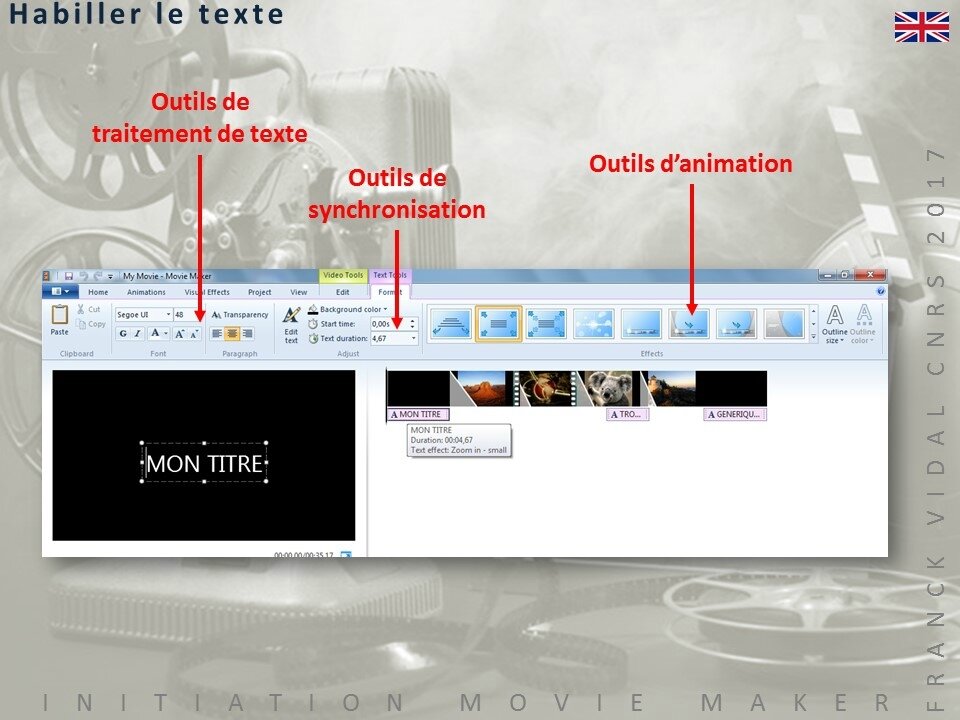Switch to the Visual Effects tab
Viewport: 960px width, 720px height.
[207, 292]
